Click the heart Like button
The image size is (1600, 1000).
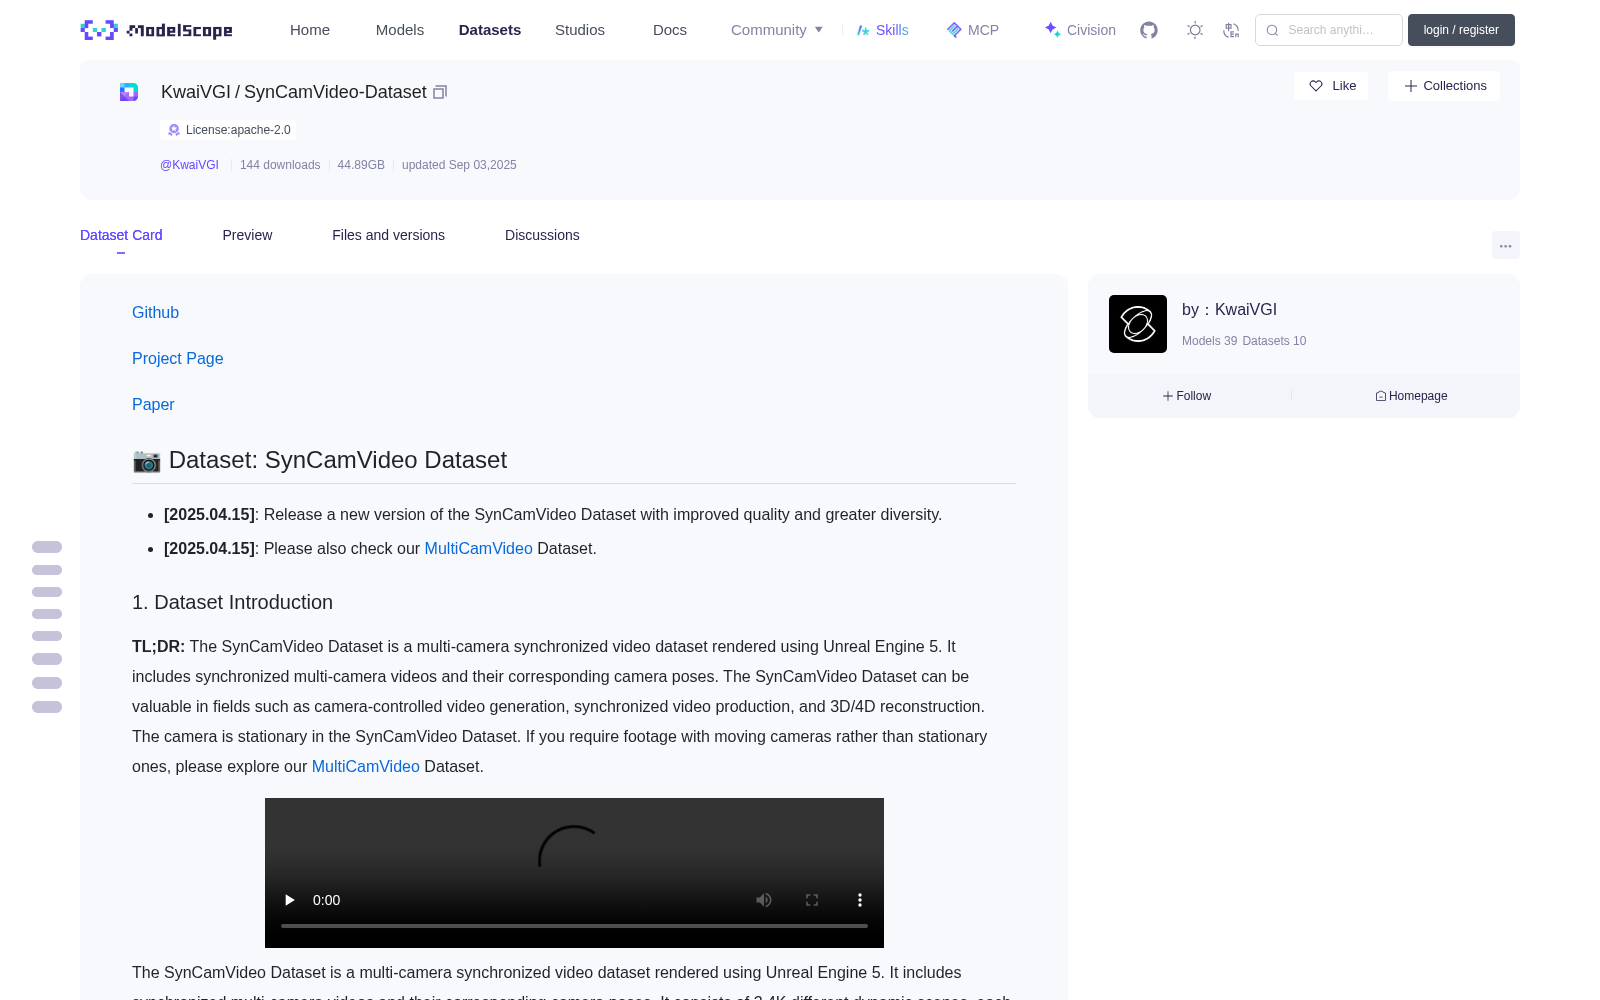pos(1331,86)
